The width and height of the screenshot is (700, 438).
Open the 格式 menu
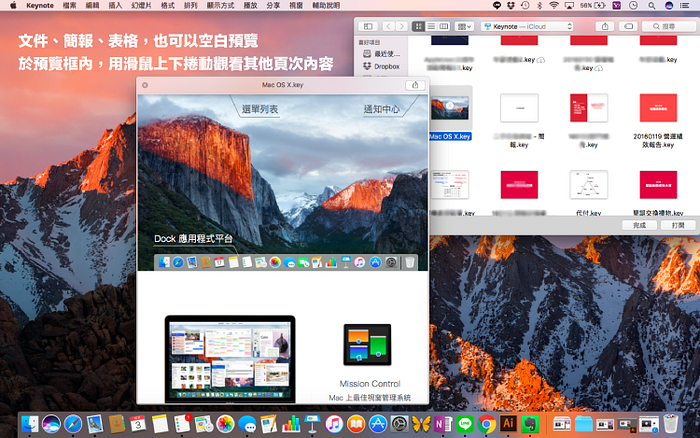[168, 5]
